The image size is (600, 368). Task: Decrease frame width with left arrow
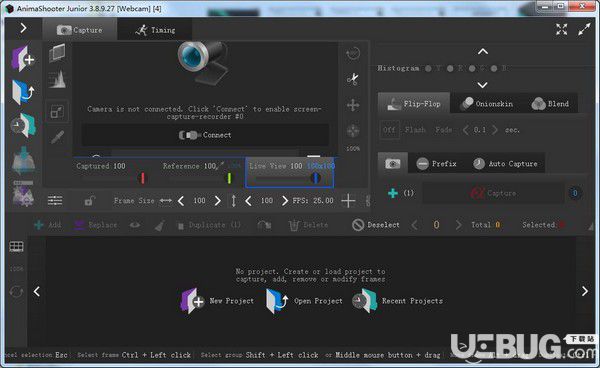(181, 200)
